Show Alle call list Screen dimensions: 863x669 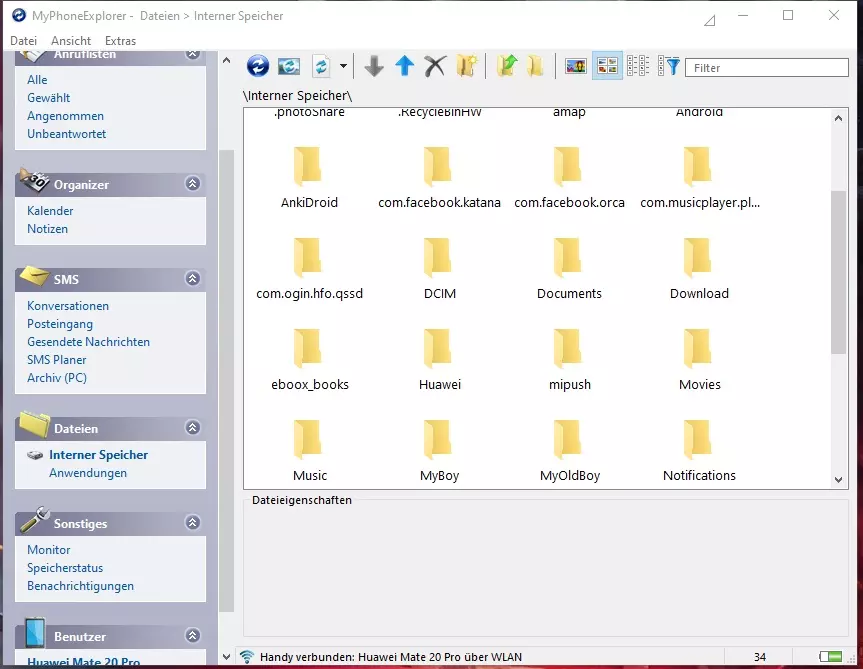pyautogui.click(x=37, y=80)
